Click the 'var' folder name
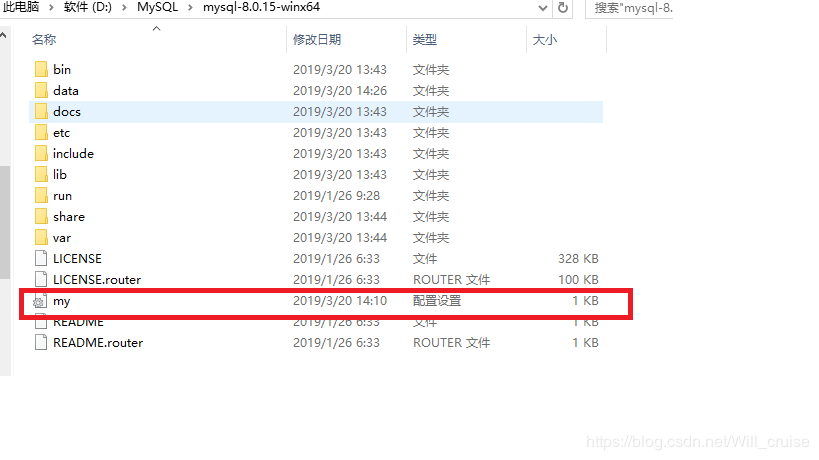819x460 pixels. (x=62, y=238)
